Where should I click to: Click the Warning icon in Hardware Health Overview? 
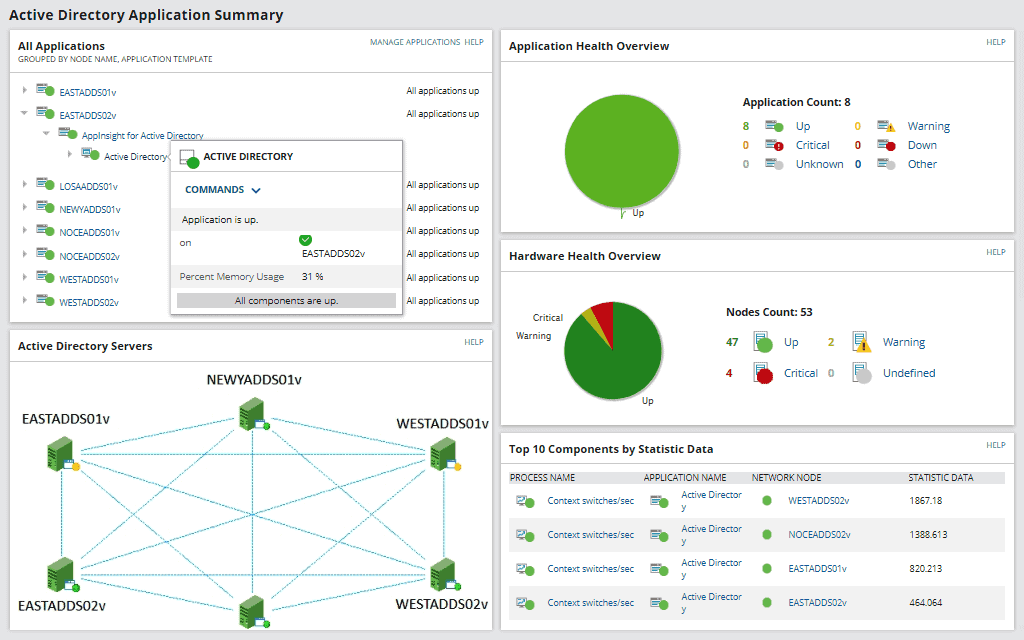(860, 342)
